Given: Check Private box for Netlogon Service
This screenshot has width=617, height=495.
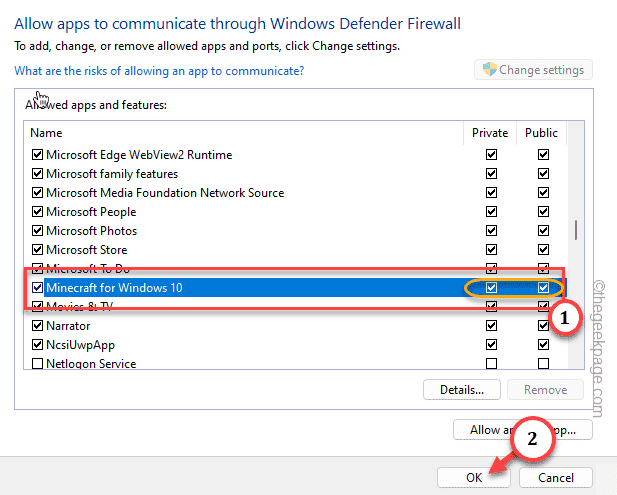Looking at the screenshot, I should [x=491, y=364].
